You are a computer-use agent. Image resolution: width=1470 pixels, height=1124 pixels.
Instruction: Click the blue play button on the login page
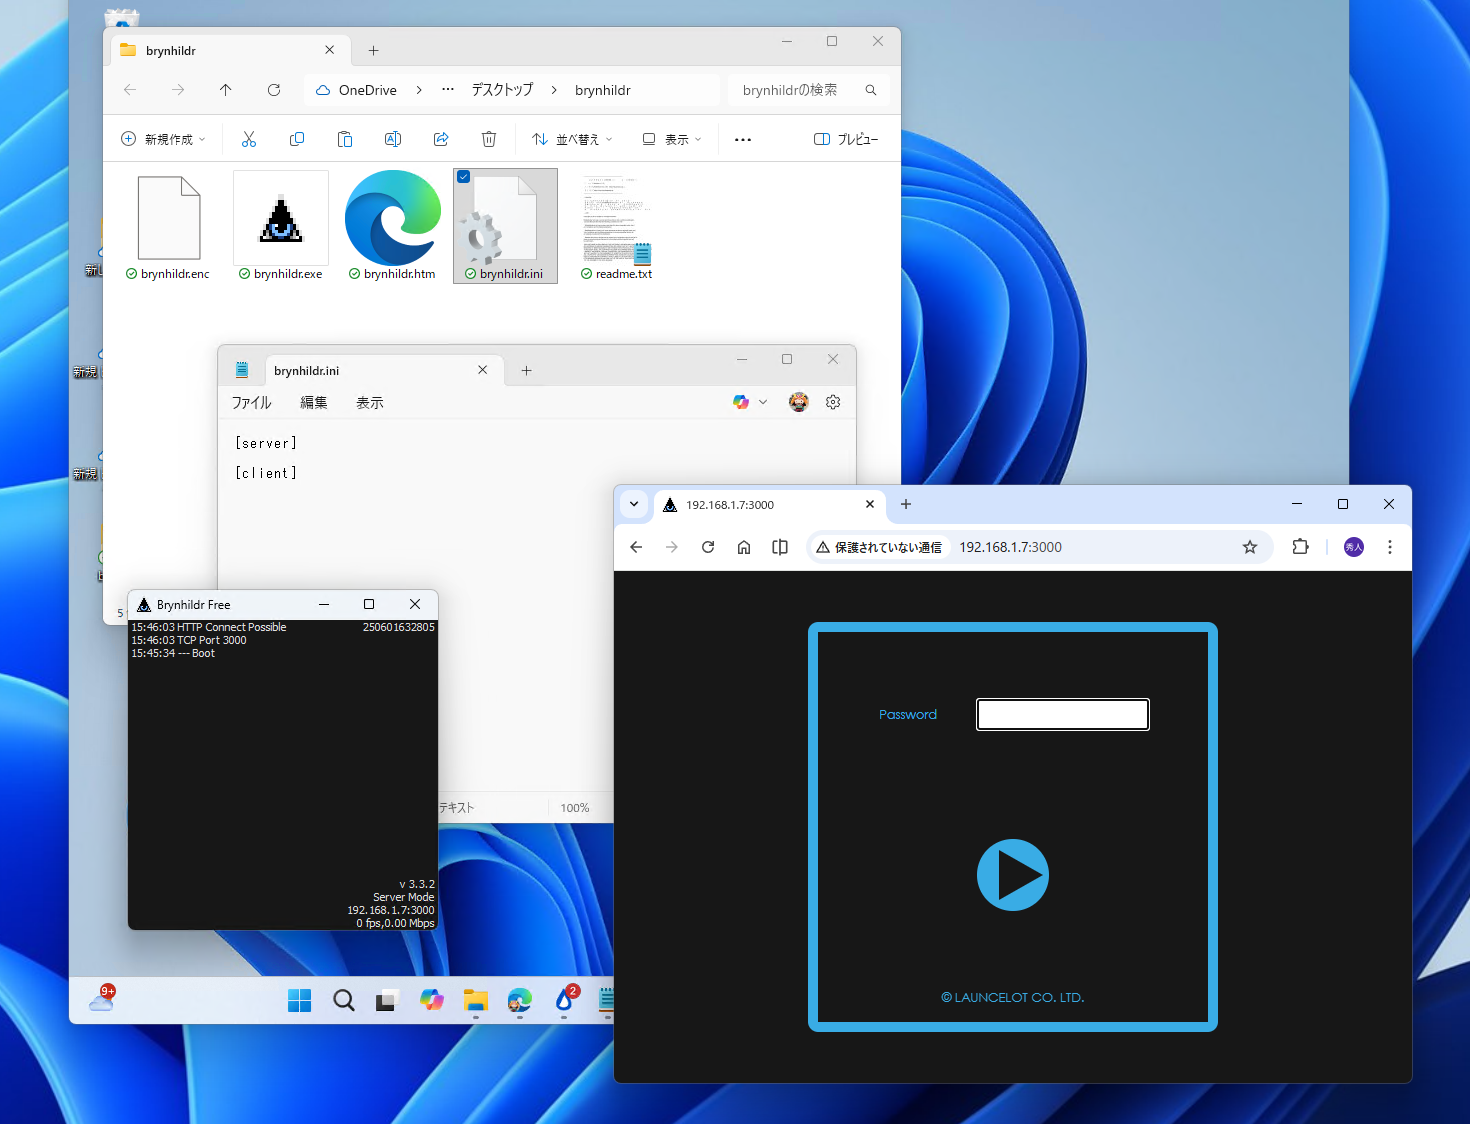(x=1013, y=875)
